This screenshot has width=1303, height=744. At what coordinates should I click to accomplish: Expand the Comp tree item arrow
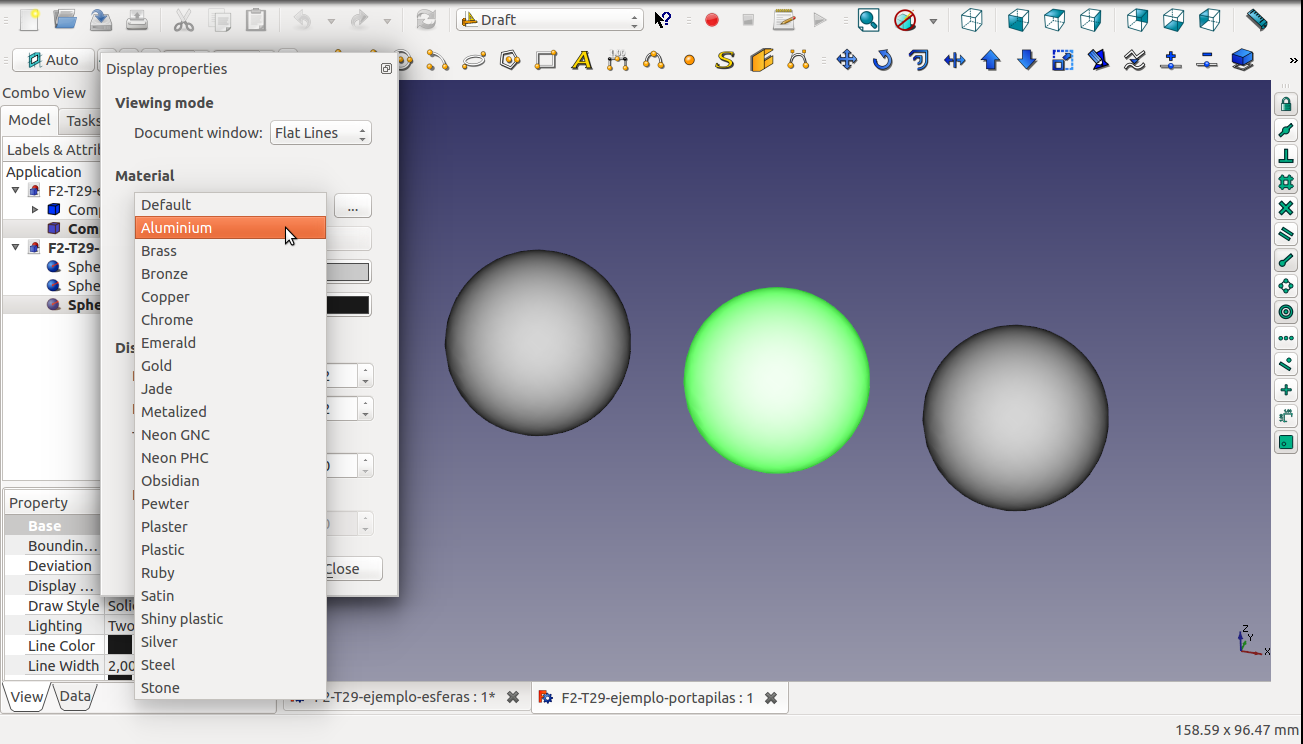[x=35, y=210]
